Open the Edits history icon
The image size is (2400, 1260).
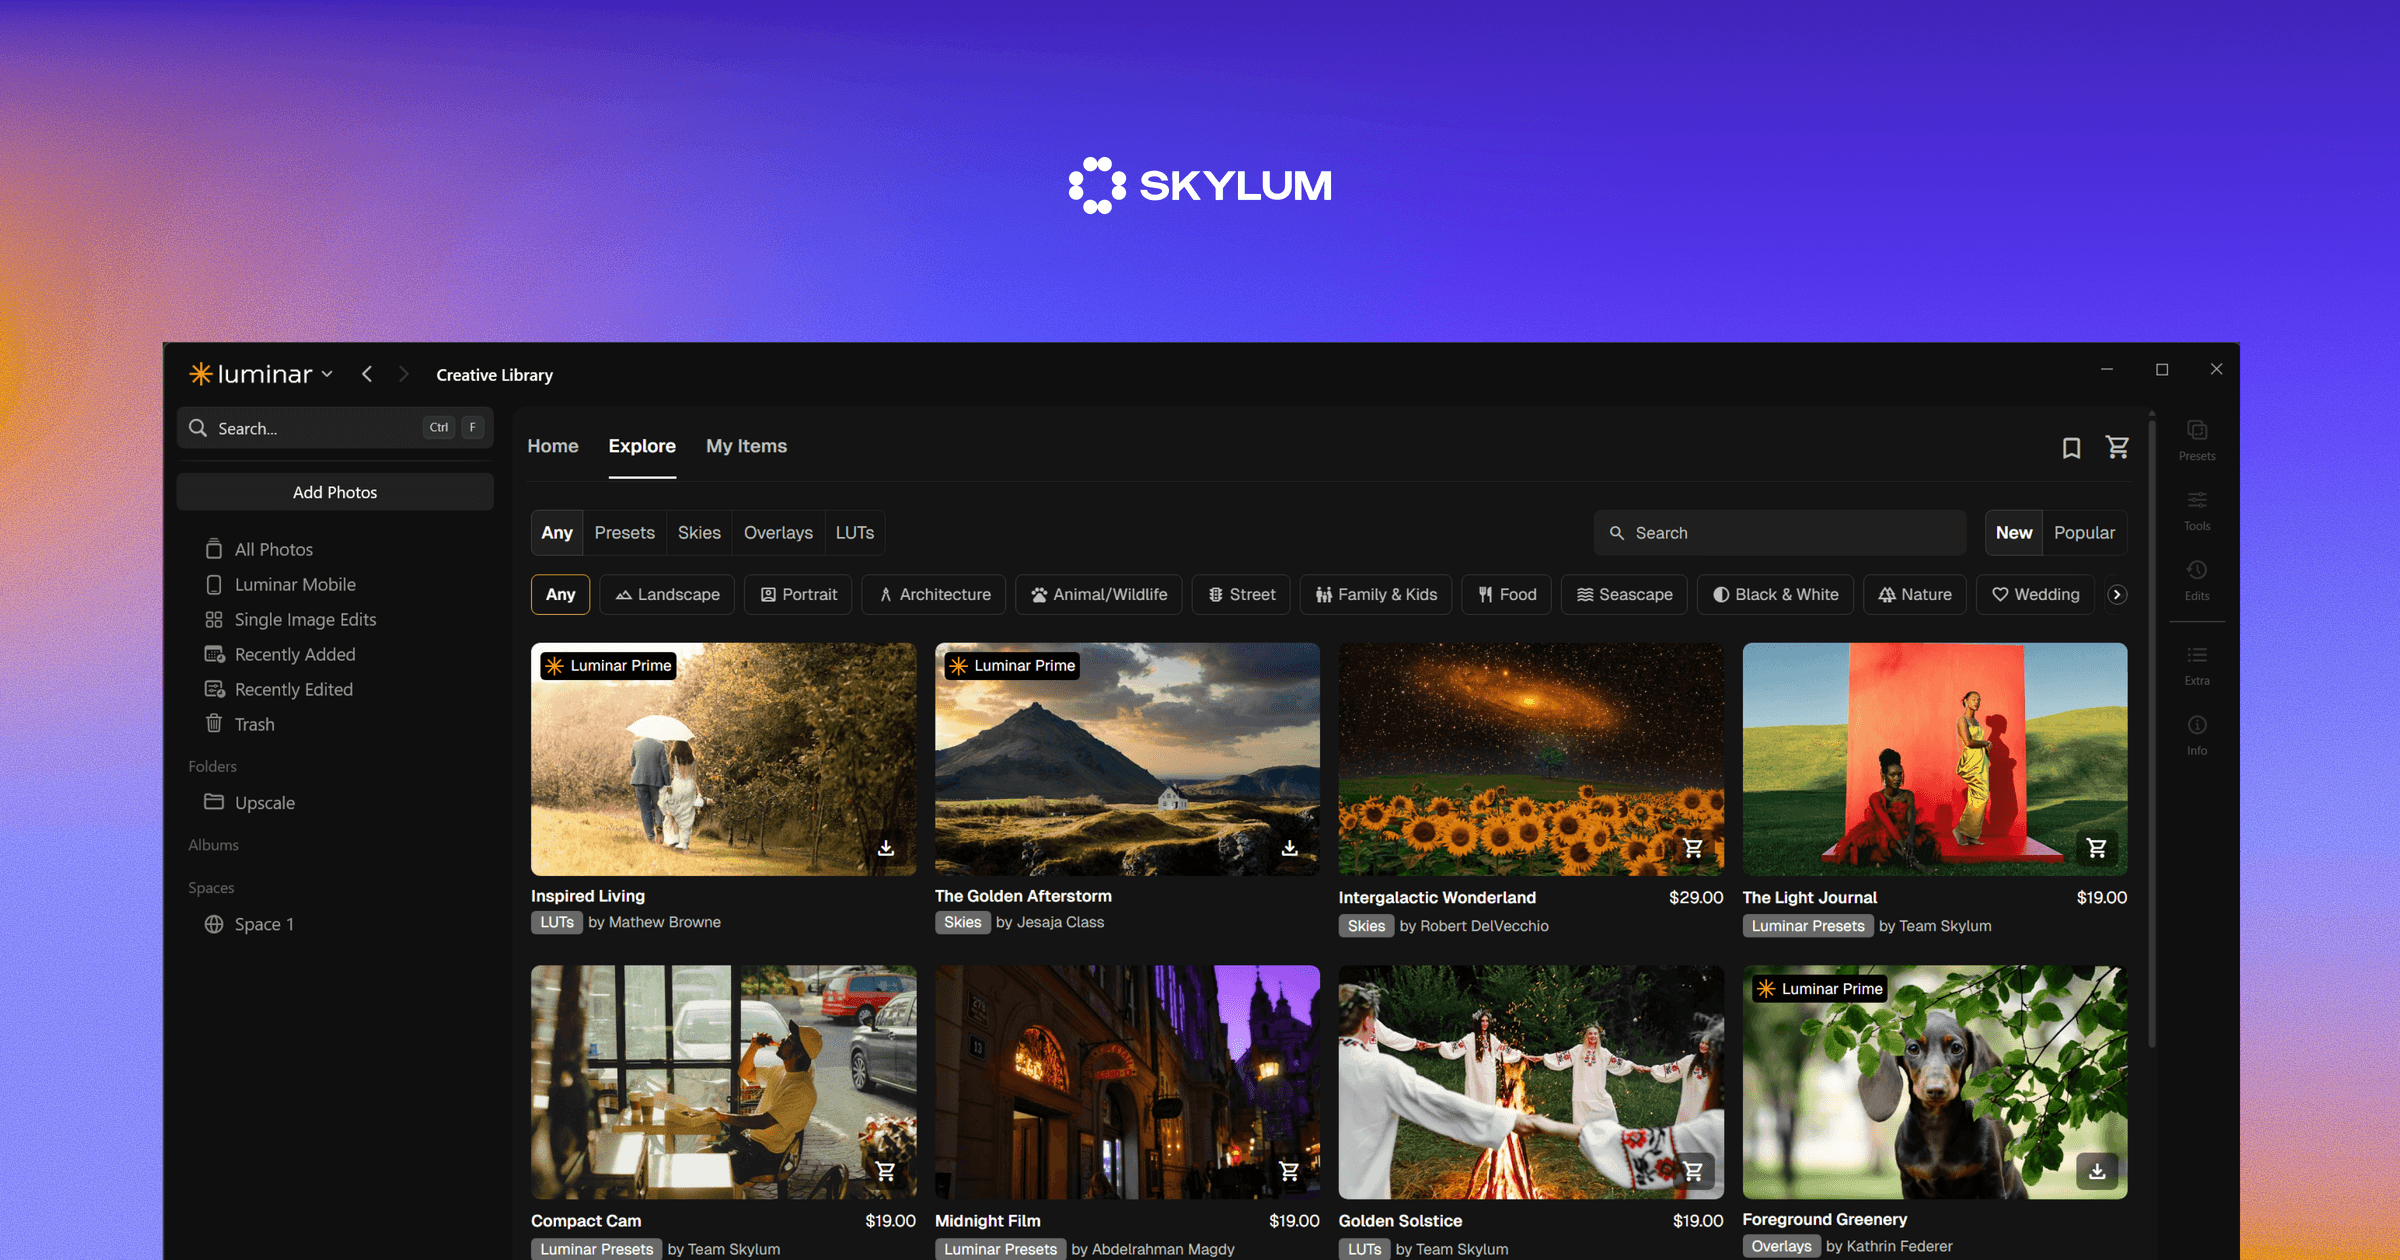[2196, 580]
